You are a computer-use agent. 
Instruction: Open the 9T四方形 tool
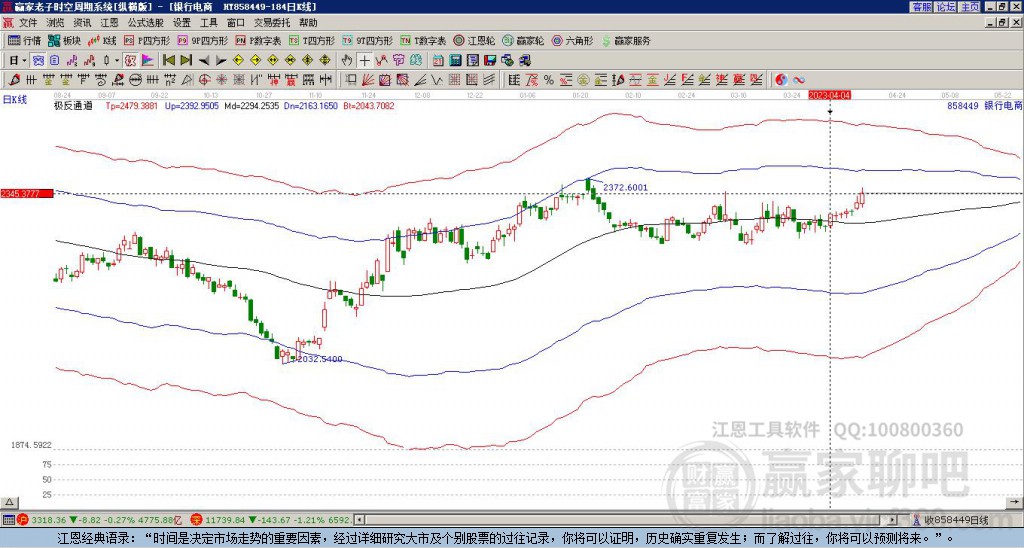367,40
